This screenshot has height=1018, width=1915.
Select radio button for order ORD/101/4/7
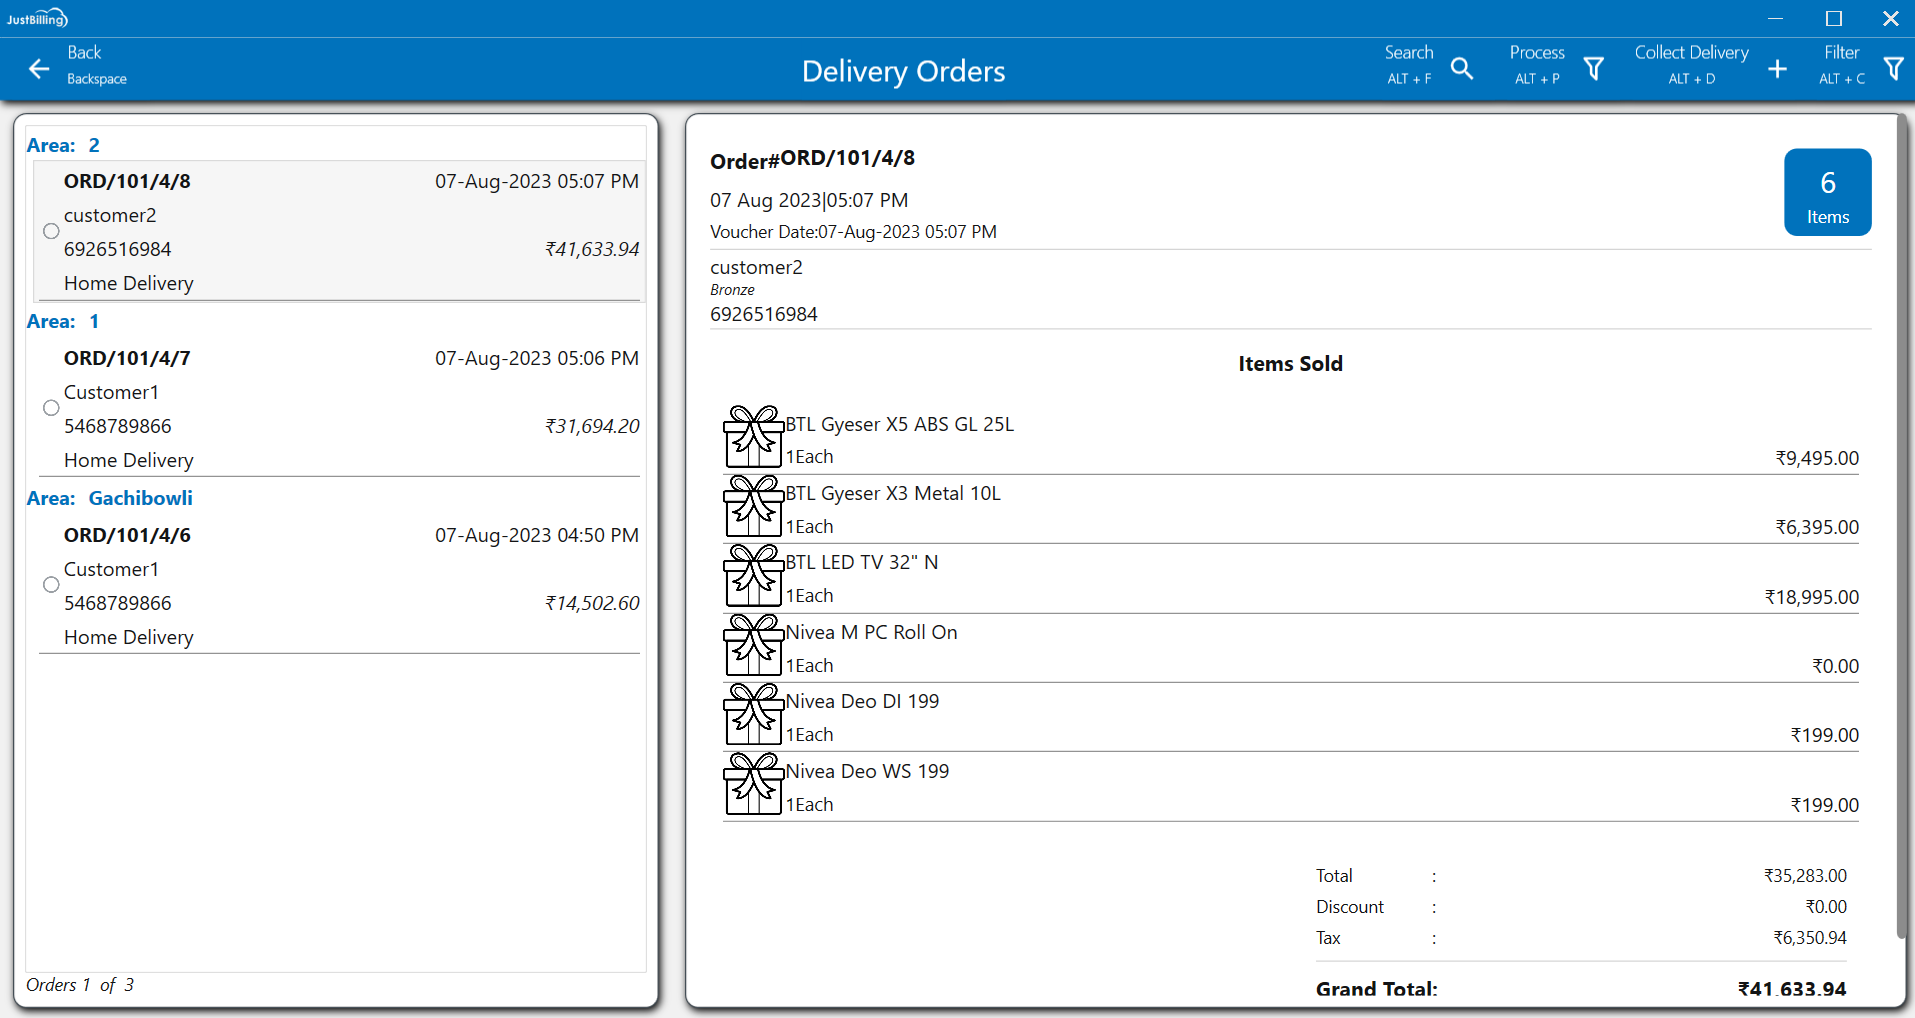51,408
